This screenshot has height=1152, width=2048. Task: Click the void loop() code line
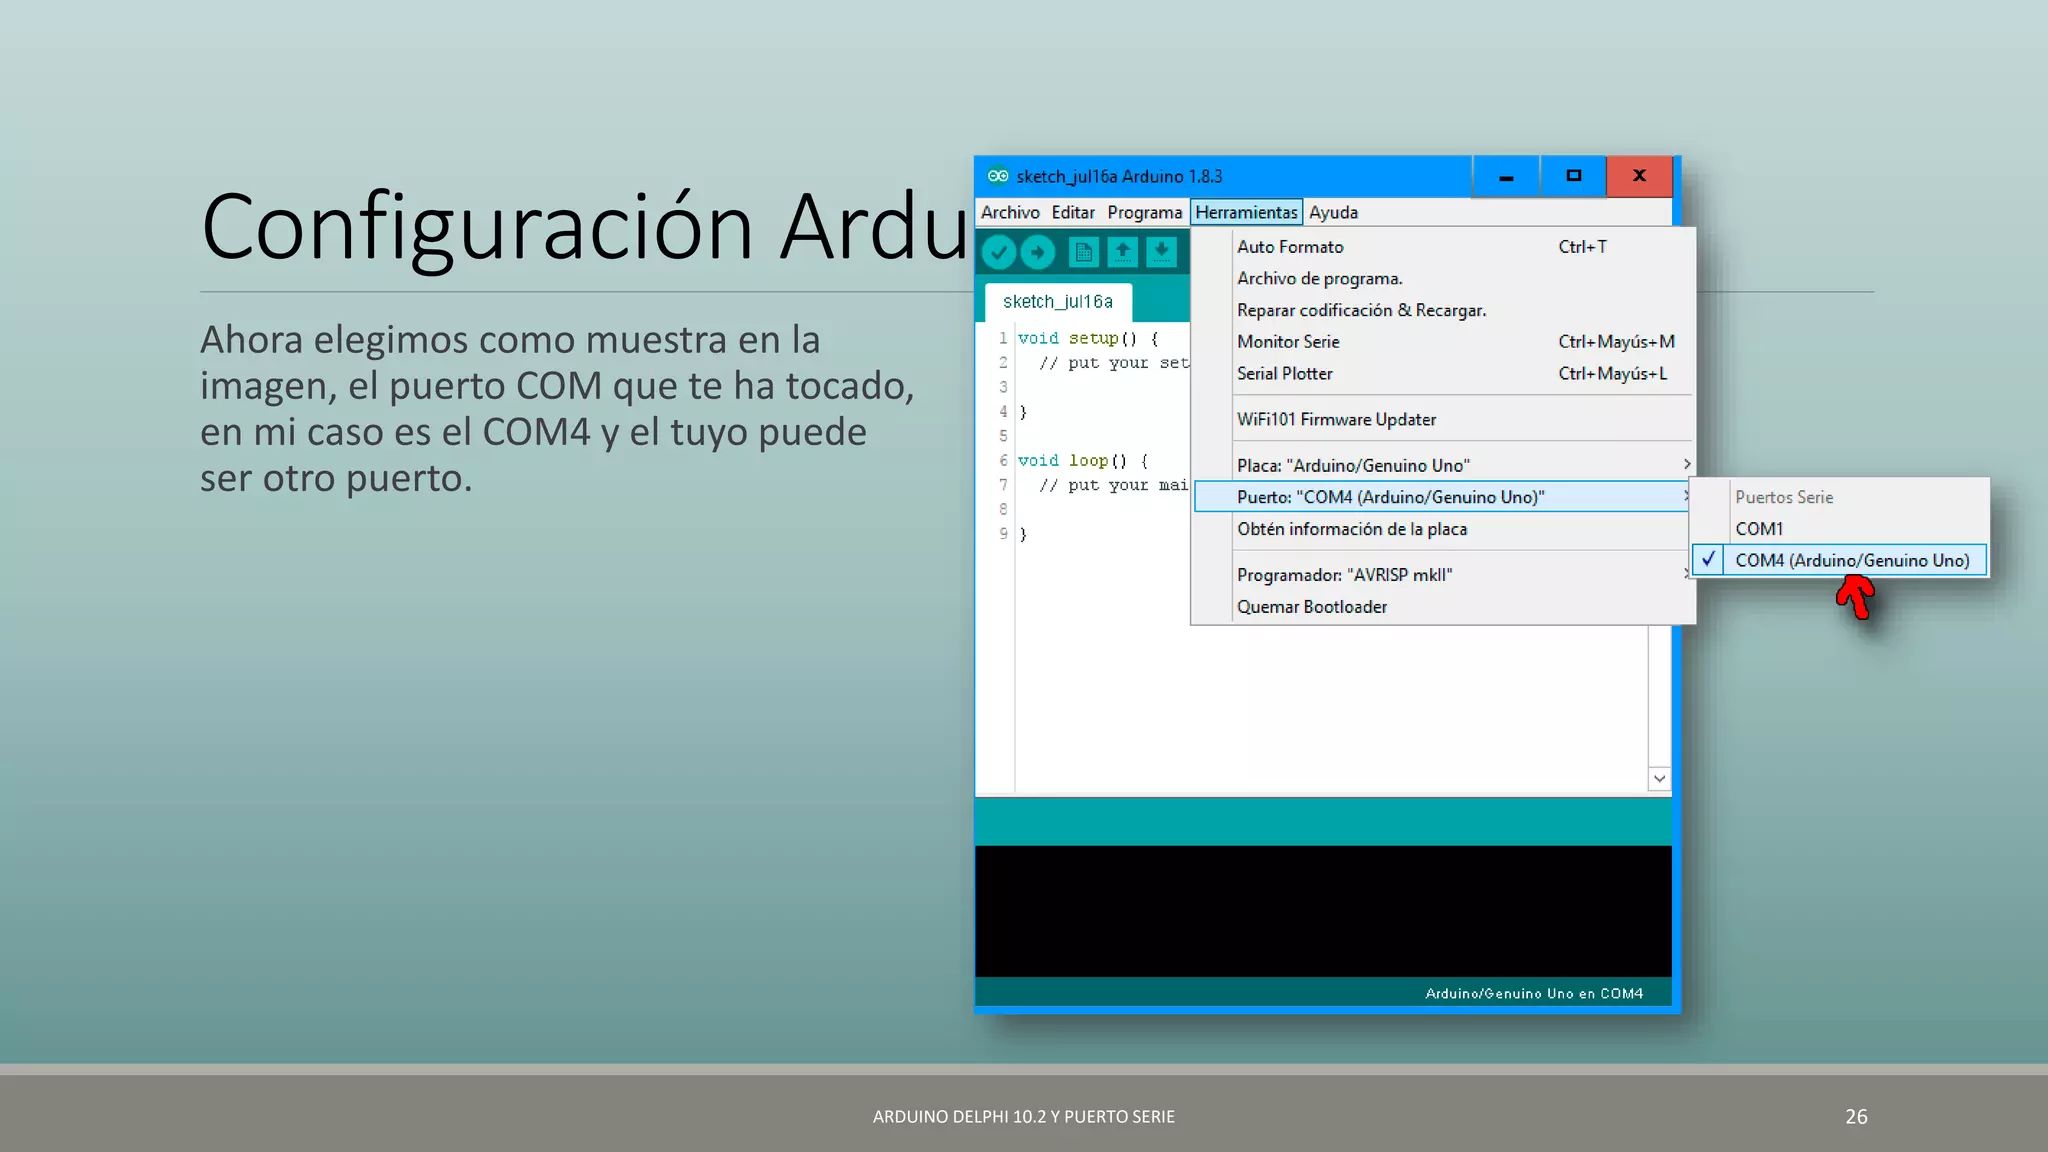[1082, 461]
